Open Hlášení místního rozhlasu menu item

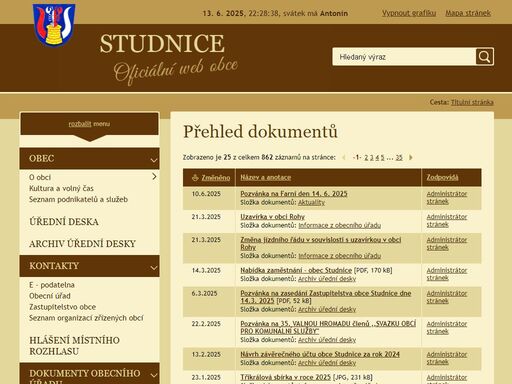(x=74, y=346)
